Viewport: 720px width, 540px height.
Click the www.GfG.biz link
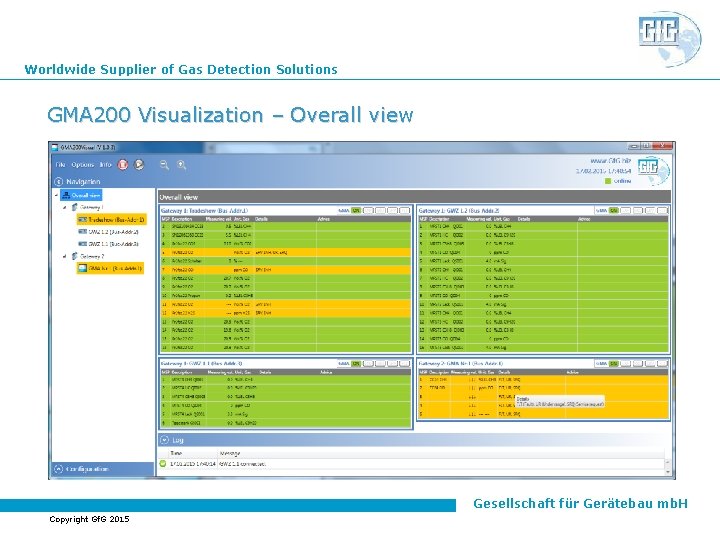coord(610,161)
